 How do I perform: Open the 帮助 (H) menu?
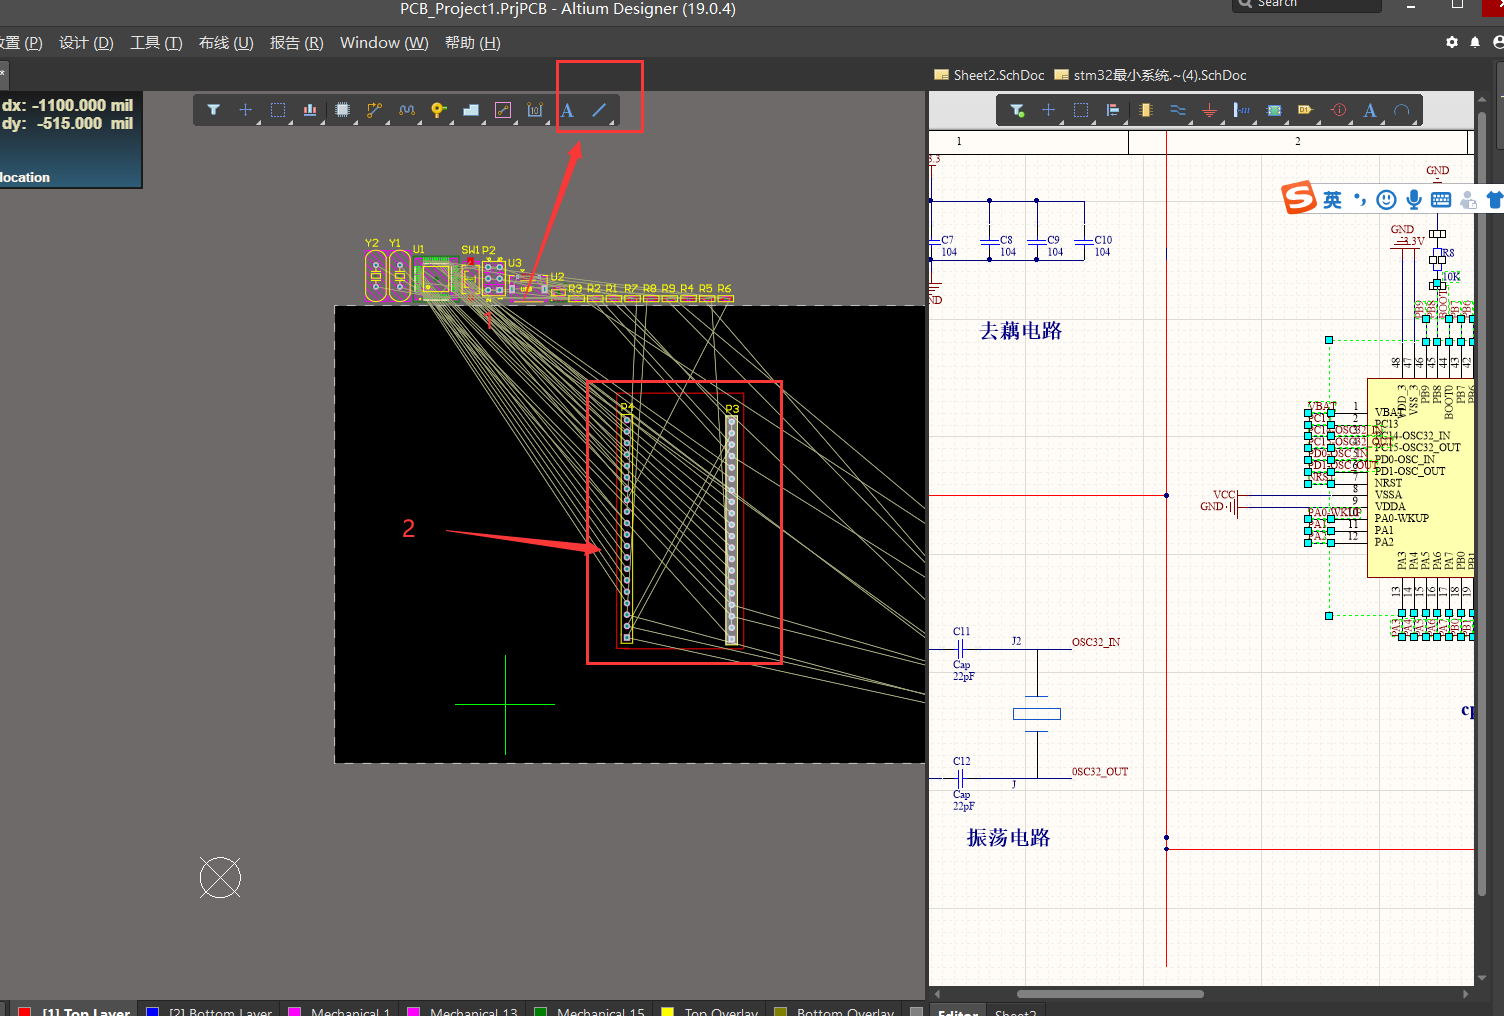point(473,42)
